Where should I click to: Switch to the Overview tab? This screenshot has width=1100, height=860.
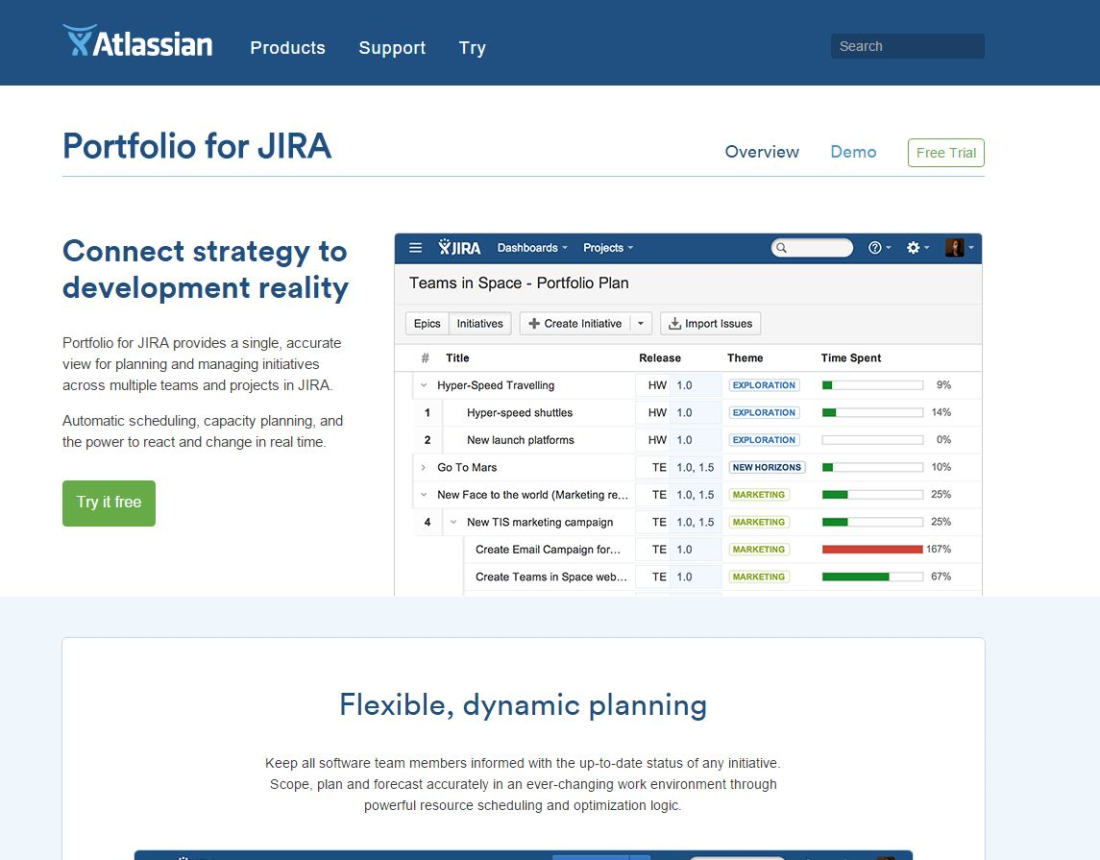(762, 152)
